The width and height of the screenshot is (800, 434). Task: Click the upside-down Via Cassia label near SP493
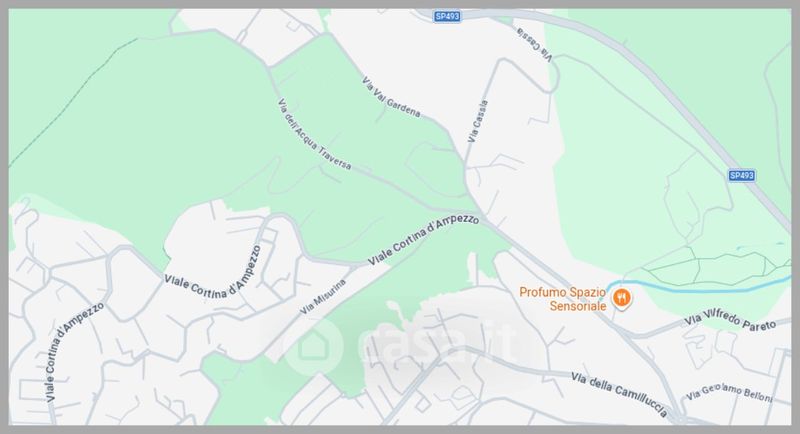click(535, 45)
